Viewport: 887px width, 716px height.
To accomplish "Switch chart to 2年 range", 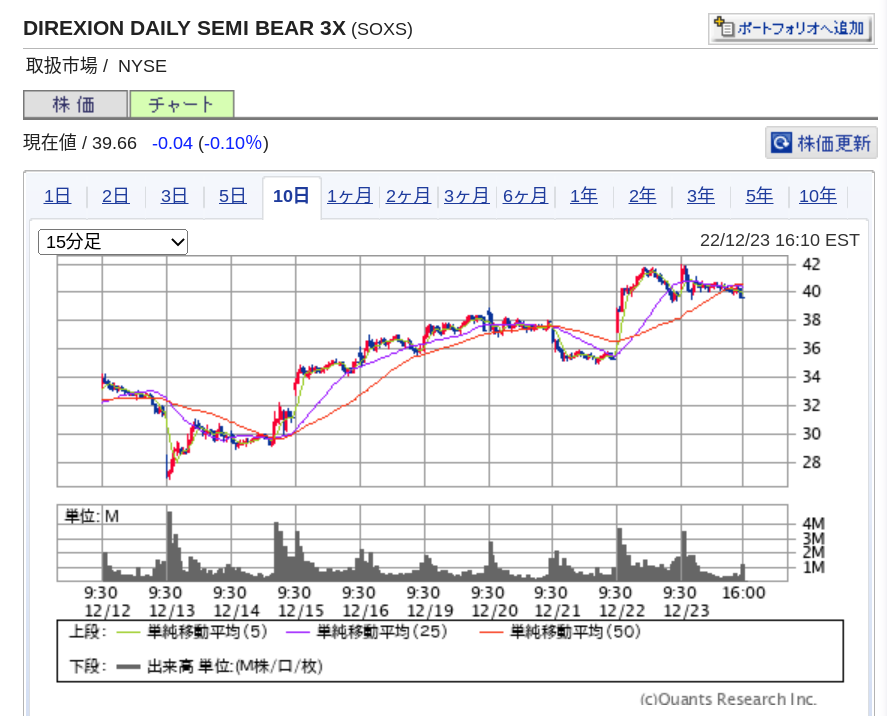I will click(642, 196).
